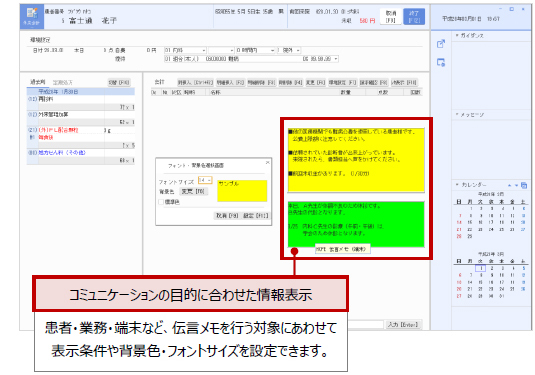Viewport: 535px width, 375px height.
Task: Click the 変更 [F6] background color button
Action: pos(193,191)
